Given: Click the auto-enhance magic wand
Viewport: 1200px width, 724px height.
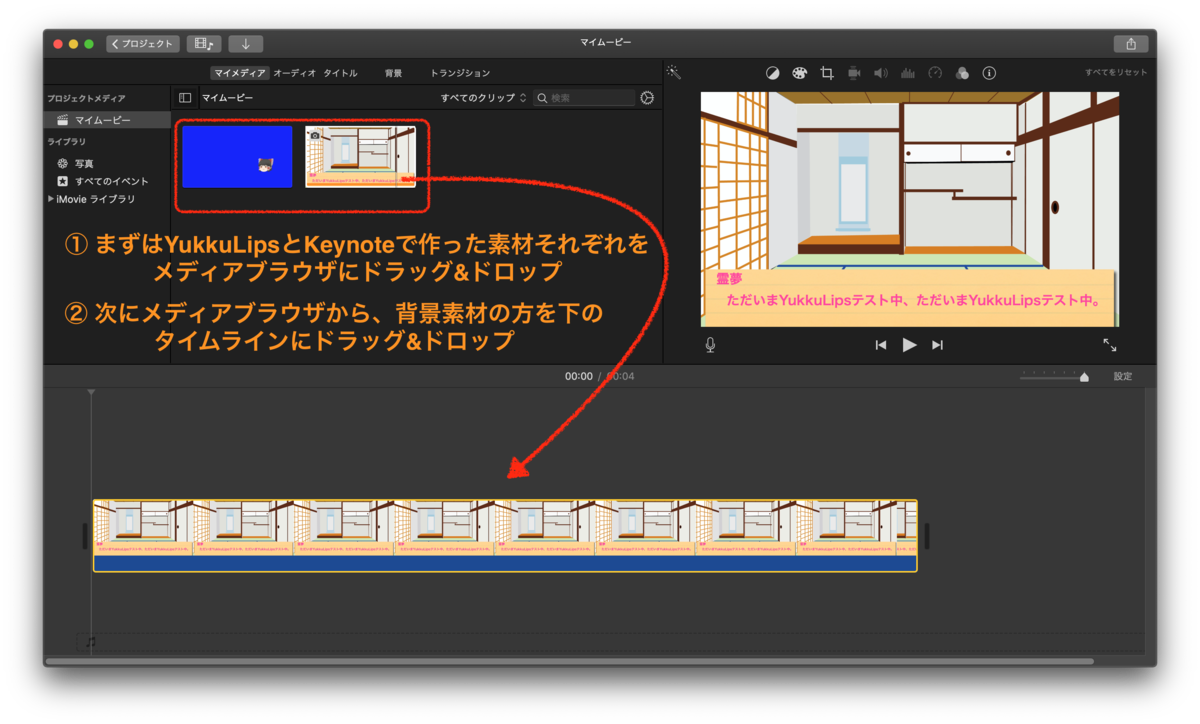Looking at the screenshot, I should [674, 73].
